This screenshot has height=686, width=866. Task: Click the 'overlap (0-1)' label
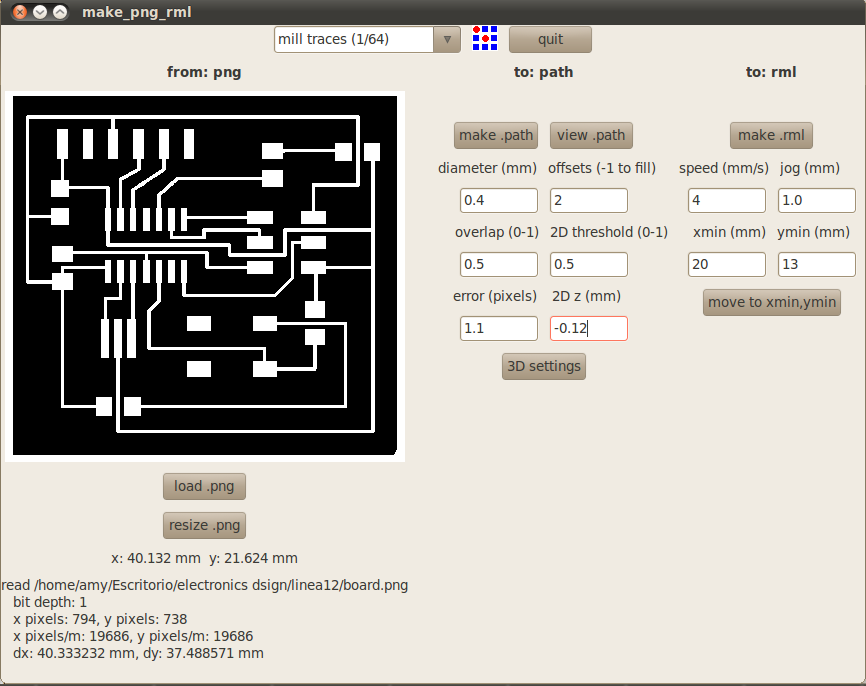point(497,232)
